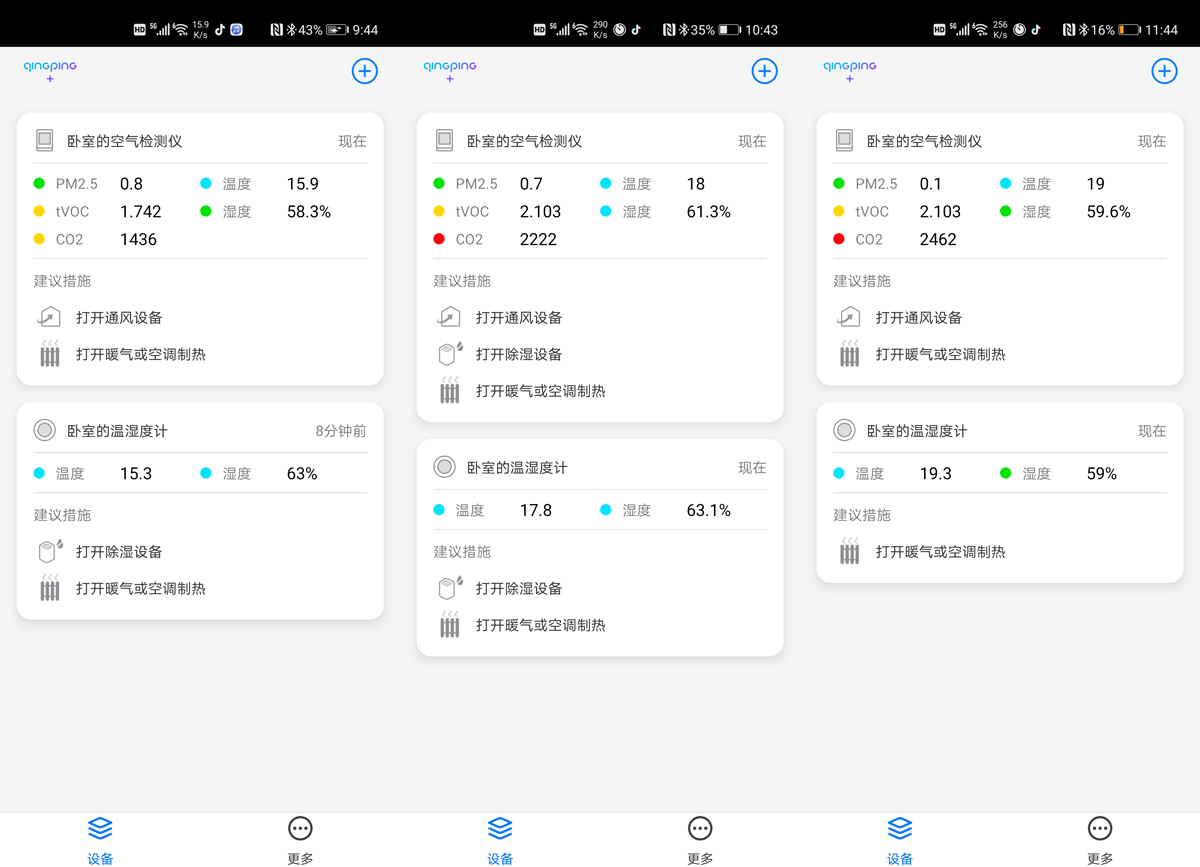1200x867 pixels.
Task: Expand the 卧室的温湿度计 card details
Action: [x=199, y=430]
